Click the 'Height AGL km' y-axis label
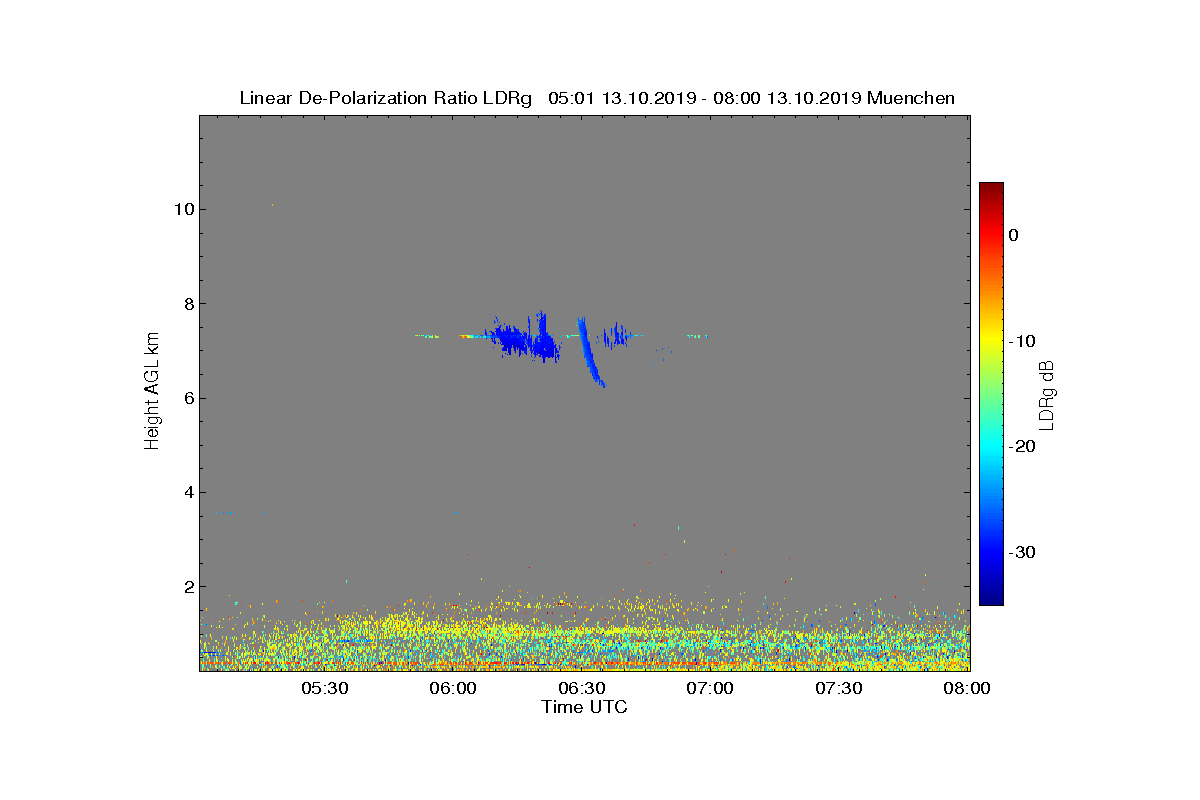This screenshot has width=1200, height=800. click(x=152, y=393)
